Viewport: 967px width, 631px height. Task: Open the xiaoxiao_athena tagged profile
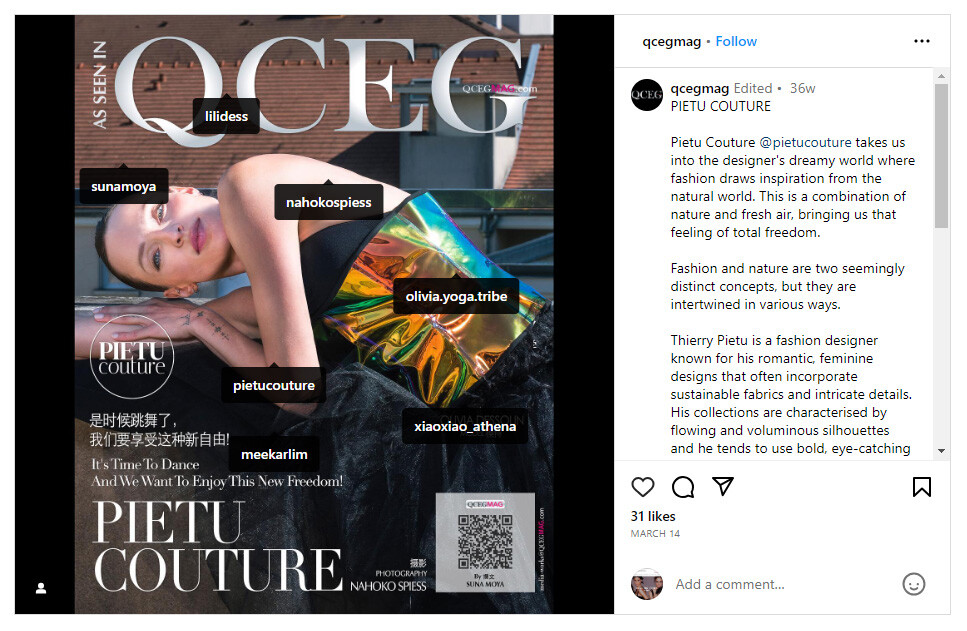465,426
